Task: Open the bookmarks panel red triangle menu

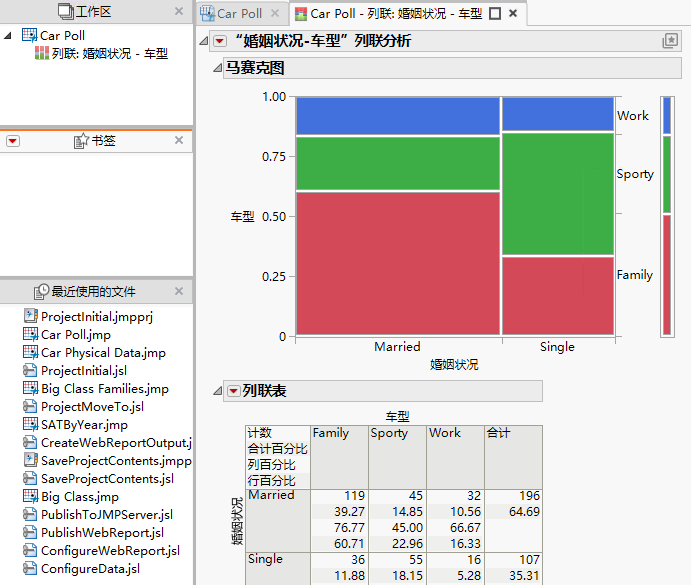Action: click(13, 141)
